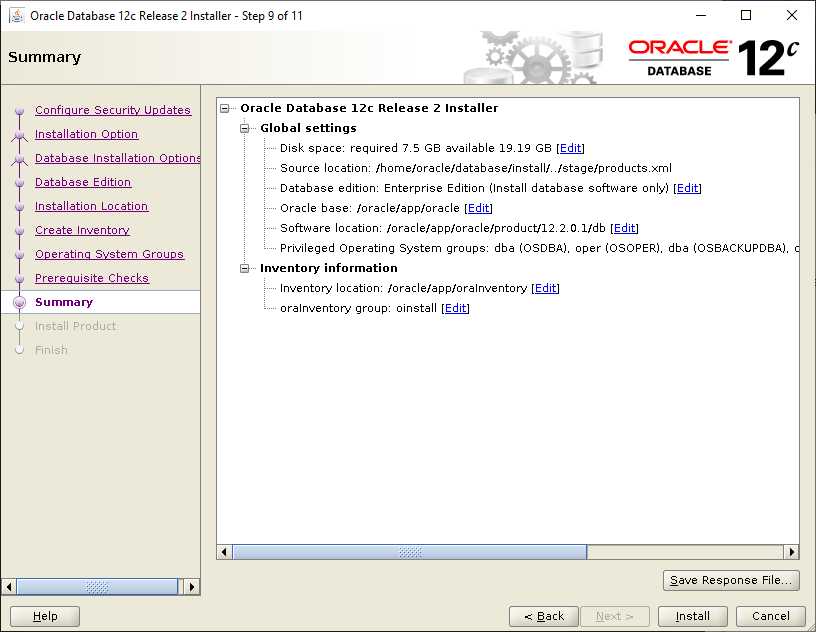The image size is (816, 632).
Task: Open the Create Inventory step
Action: coord(82,230)
